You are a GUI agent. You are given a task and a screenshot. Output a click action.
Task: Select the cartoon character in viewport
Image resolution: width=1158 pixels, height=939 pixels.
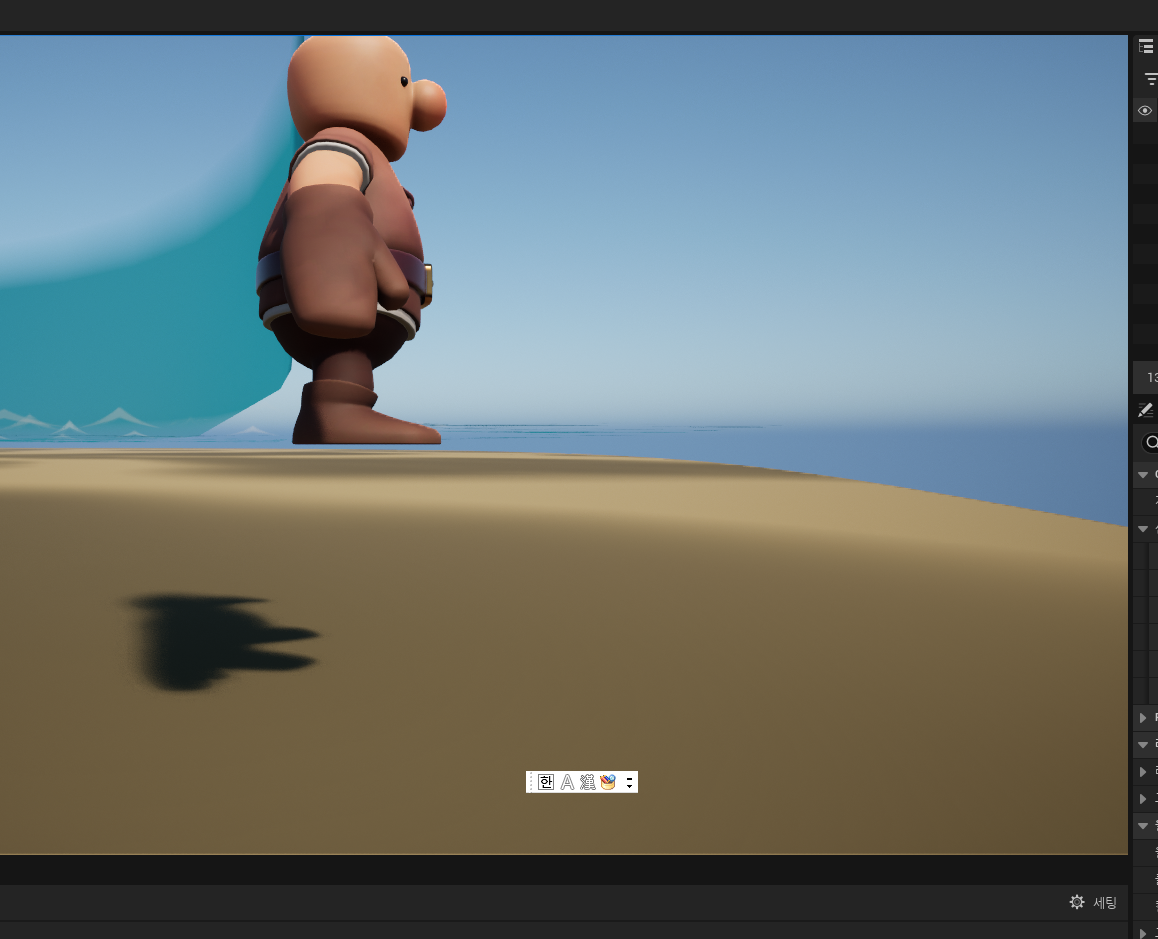tap(352, 240)
